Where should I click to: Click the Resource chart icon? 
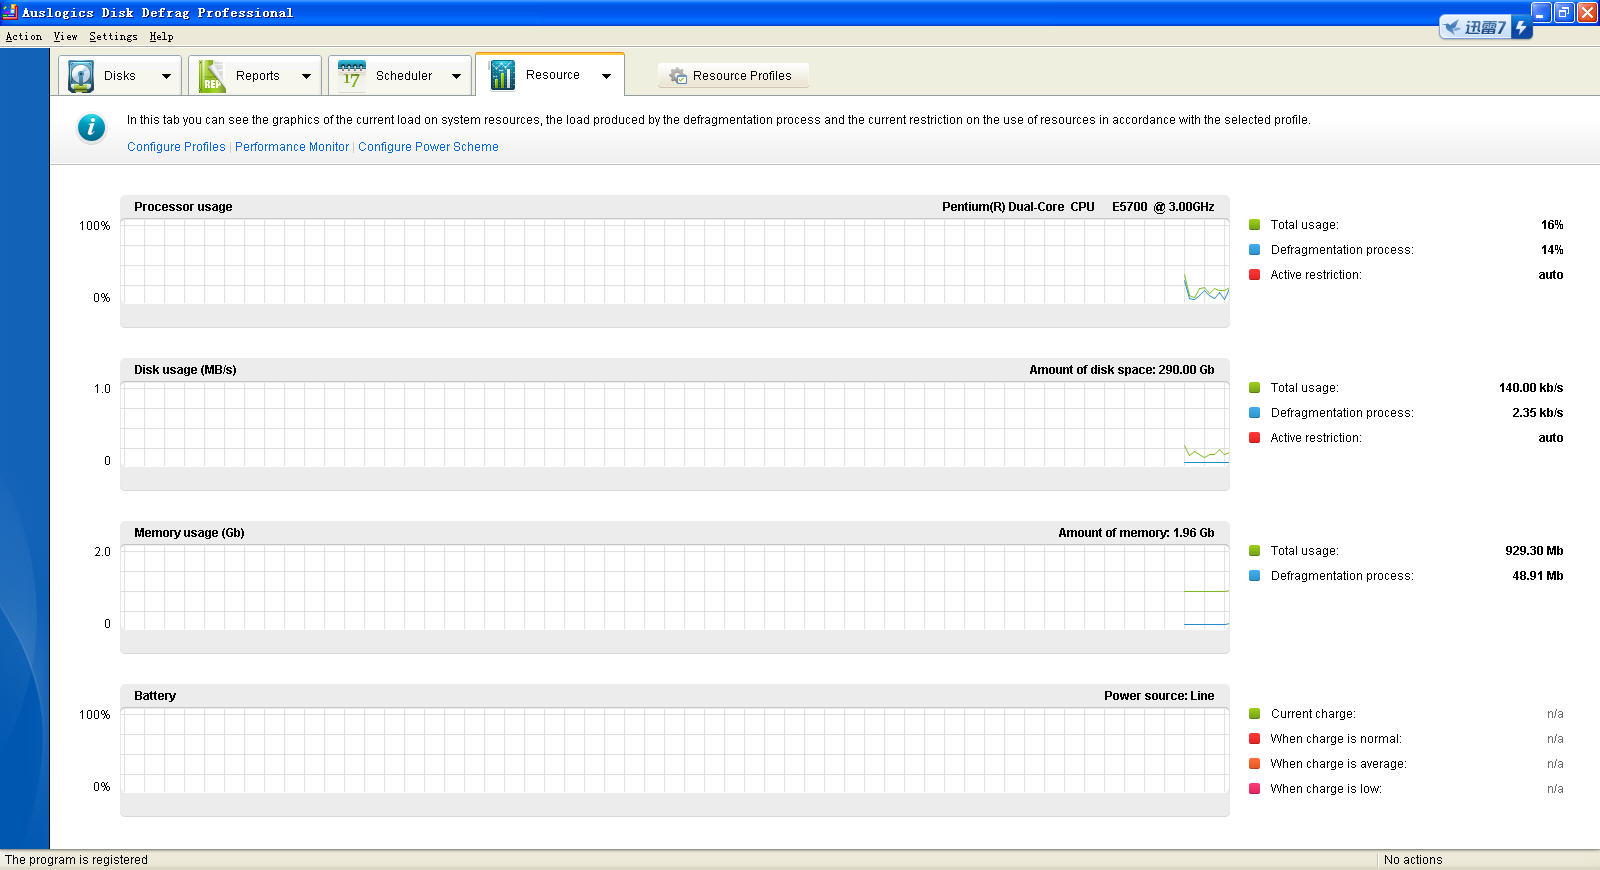click(x=502, y=75)
